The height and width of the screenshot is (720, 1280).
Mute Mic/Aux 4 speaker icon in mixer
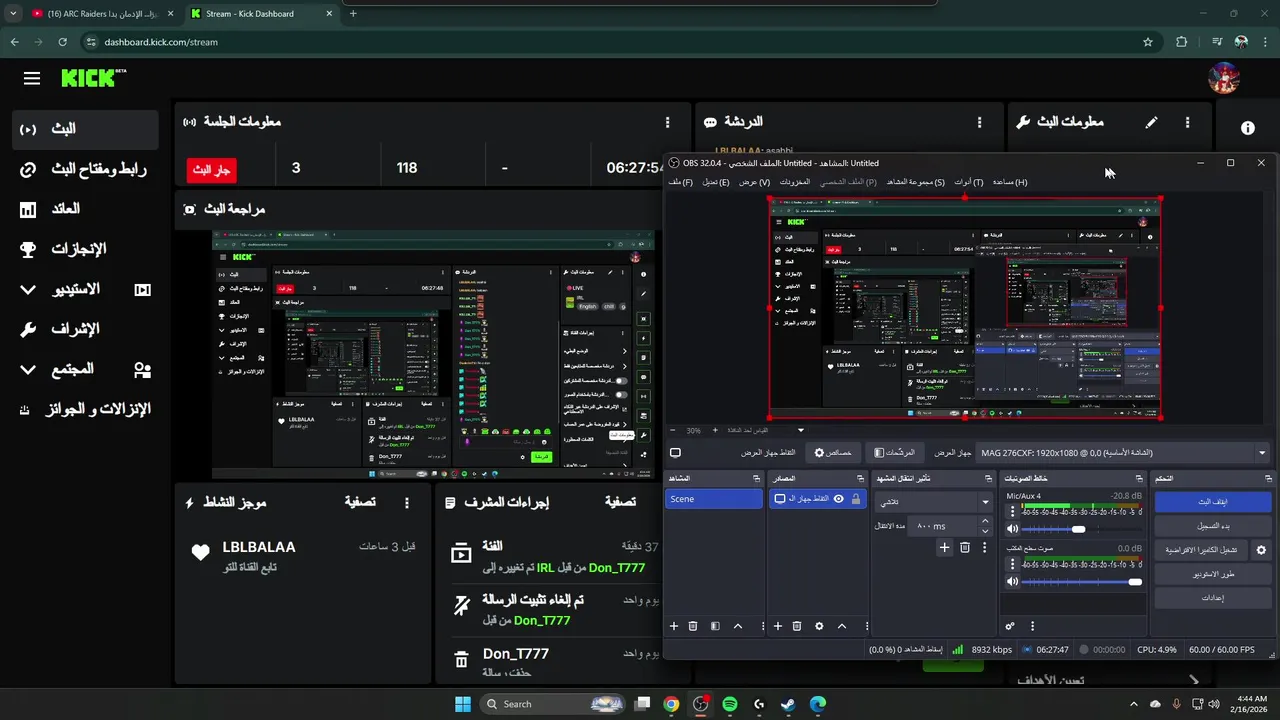click(x=1012, y=529)
